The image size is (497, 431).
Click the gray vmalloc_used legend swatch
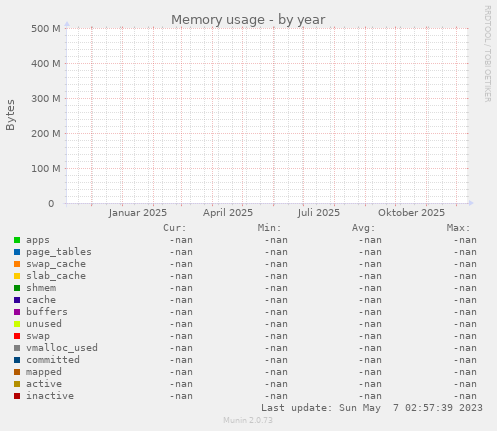point(17,348)
